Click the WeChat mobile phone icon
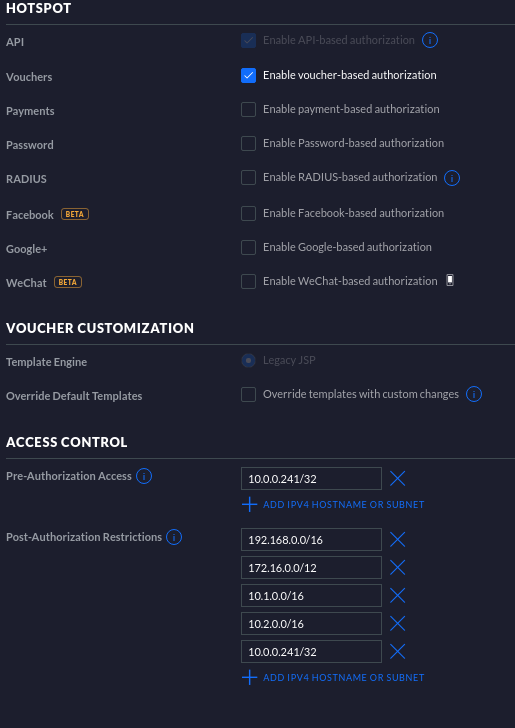Image resolution: width=515 pixels, height=728 pixels. coord(450,280)
